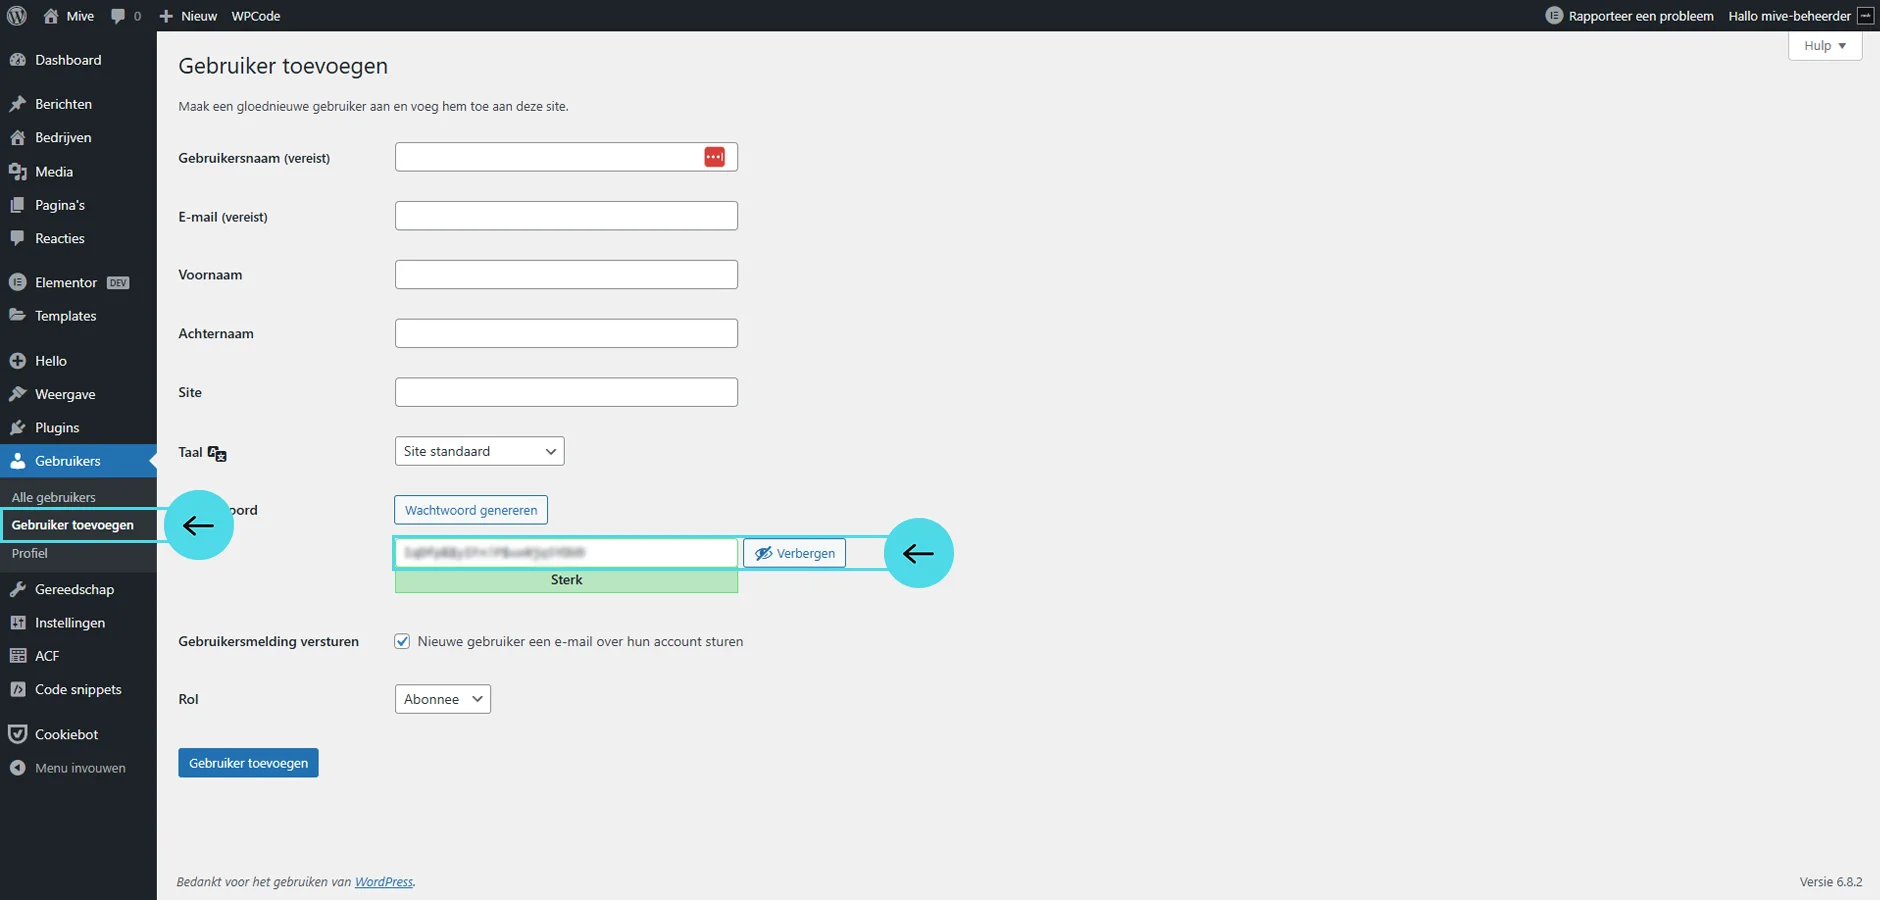The width and height of the screenshot is (1880, 900).
Task: Open the Taal language dropdown
Action: tap(479, 451)
